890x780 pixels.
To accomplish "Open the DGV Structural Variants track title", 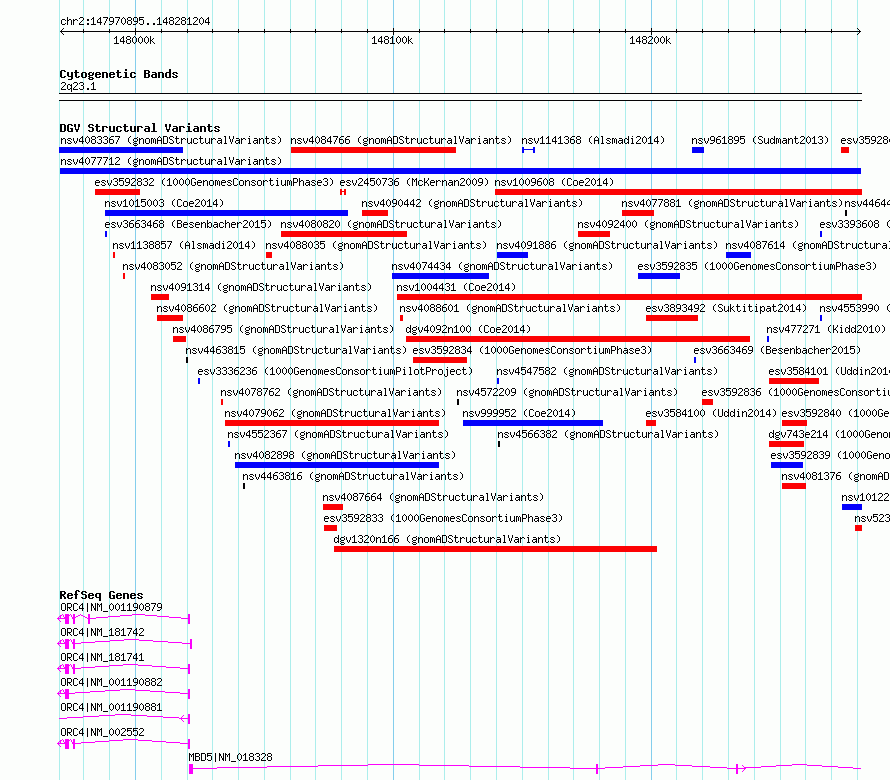I will pyautogui.click(x=140, y=128).
